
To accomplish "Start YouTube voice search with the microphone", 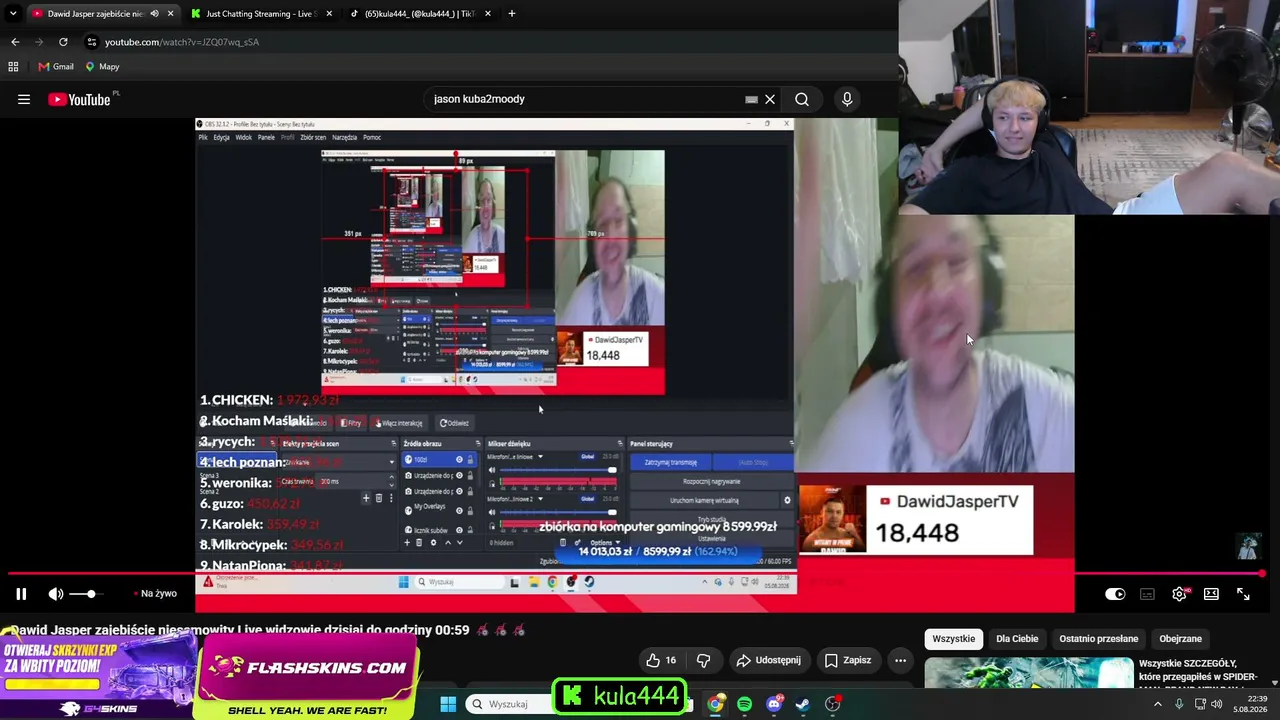I will coord(847,99).
